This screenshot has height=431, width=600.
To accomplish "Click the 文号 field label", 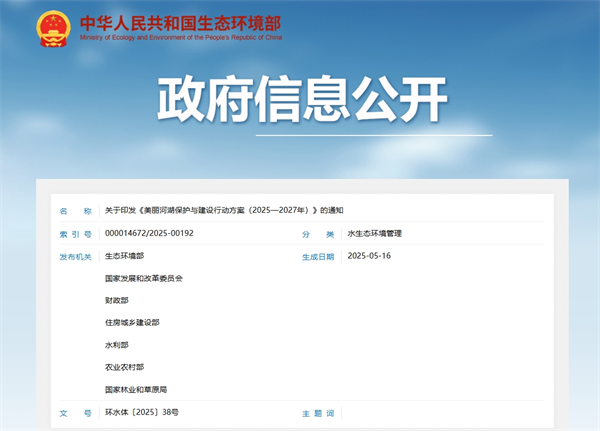I will [x=76, y=413].
